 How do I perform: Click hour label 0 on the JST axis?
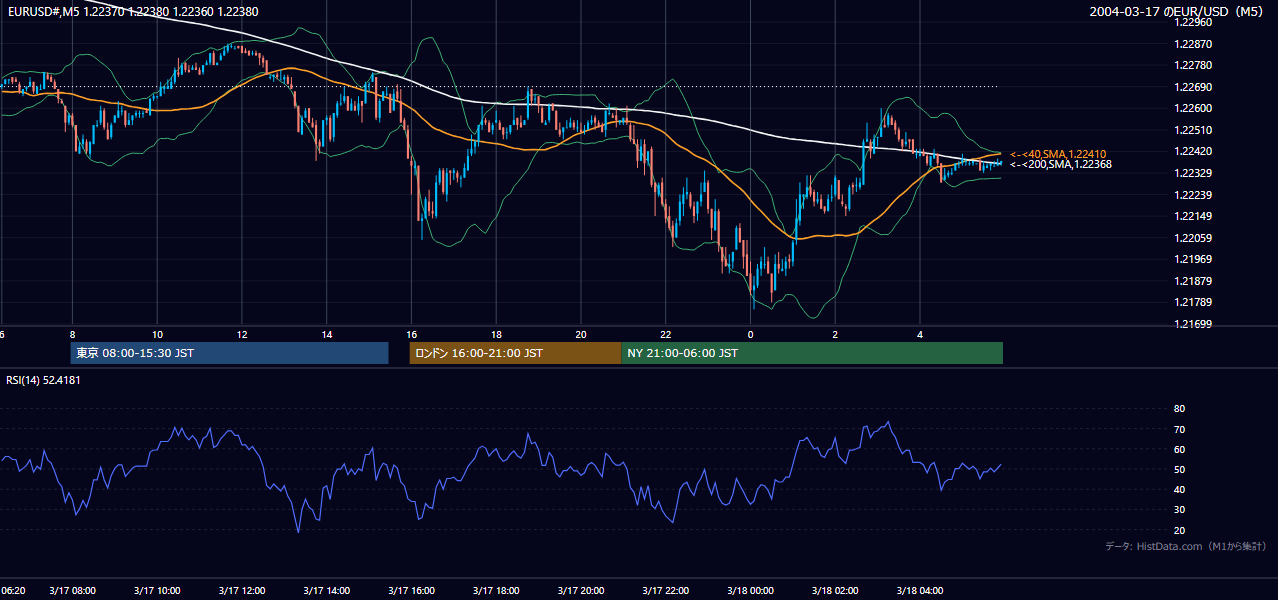tap(750, 334)
